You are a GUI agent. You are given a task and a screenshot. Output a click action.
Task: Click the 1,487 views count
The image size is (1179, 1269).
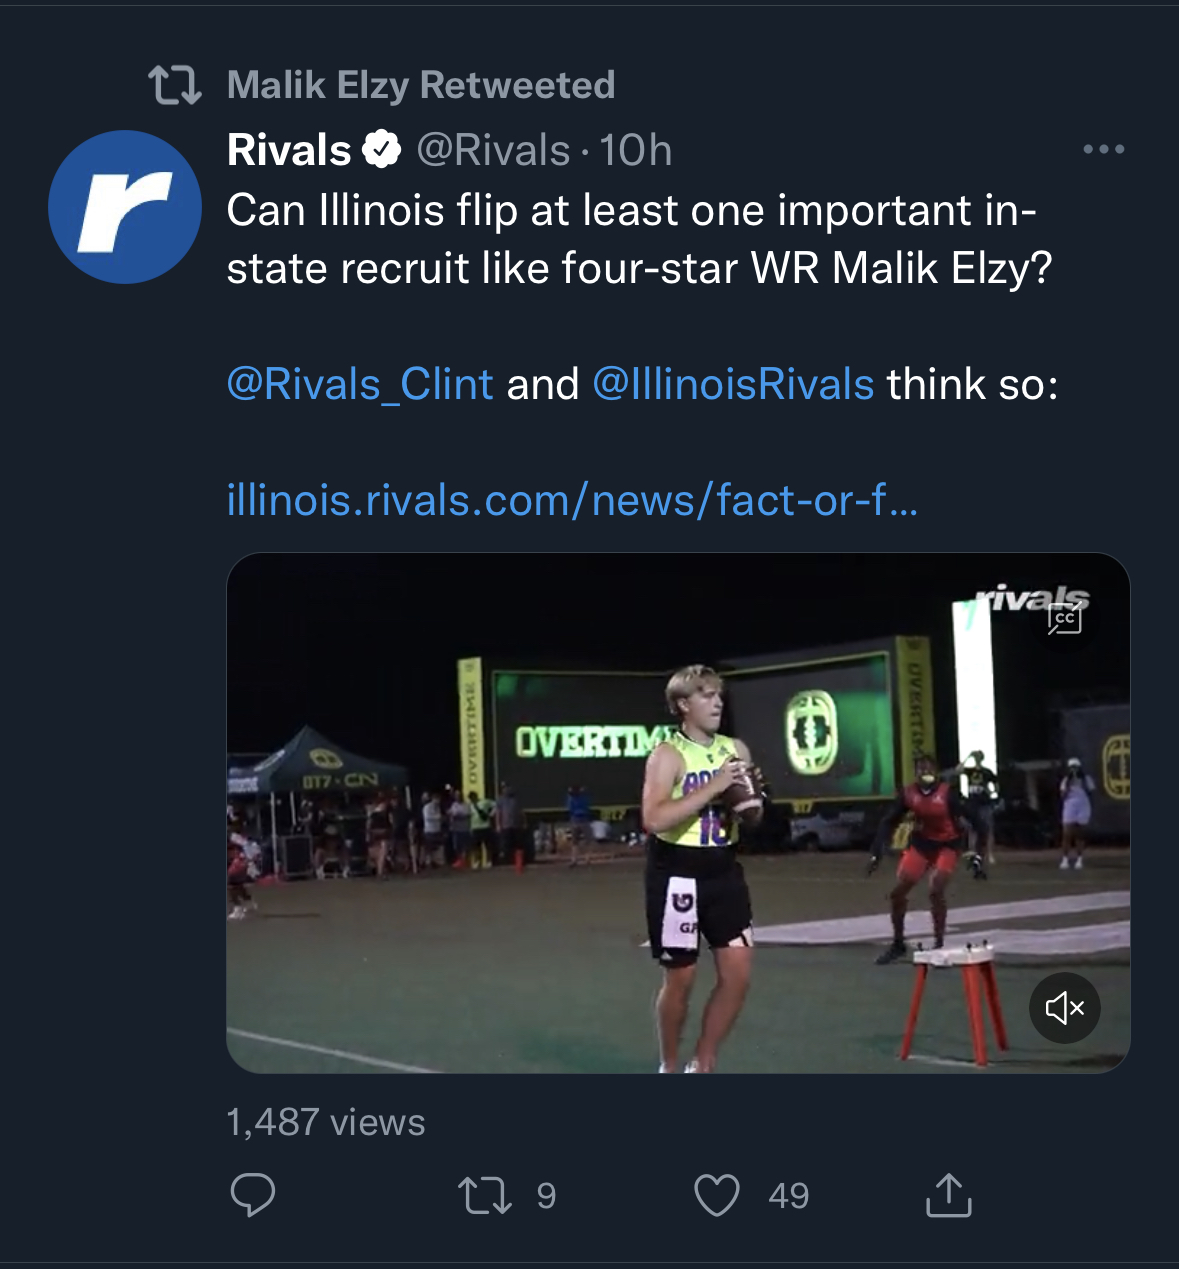326,1122
